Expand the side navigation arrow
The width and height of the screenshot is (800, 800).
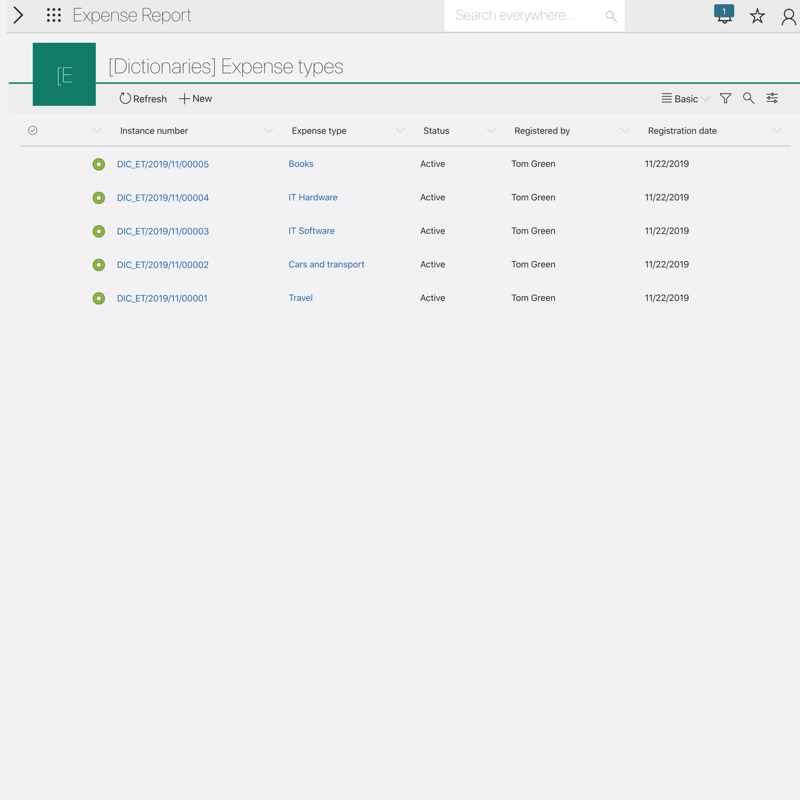click(x=18, y=15)
